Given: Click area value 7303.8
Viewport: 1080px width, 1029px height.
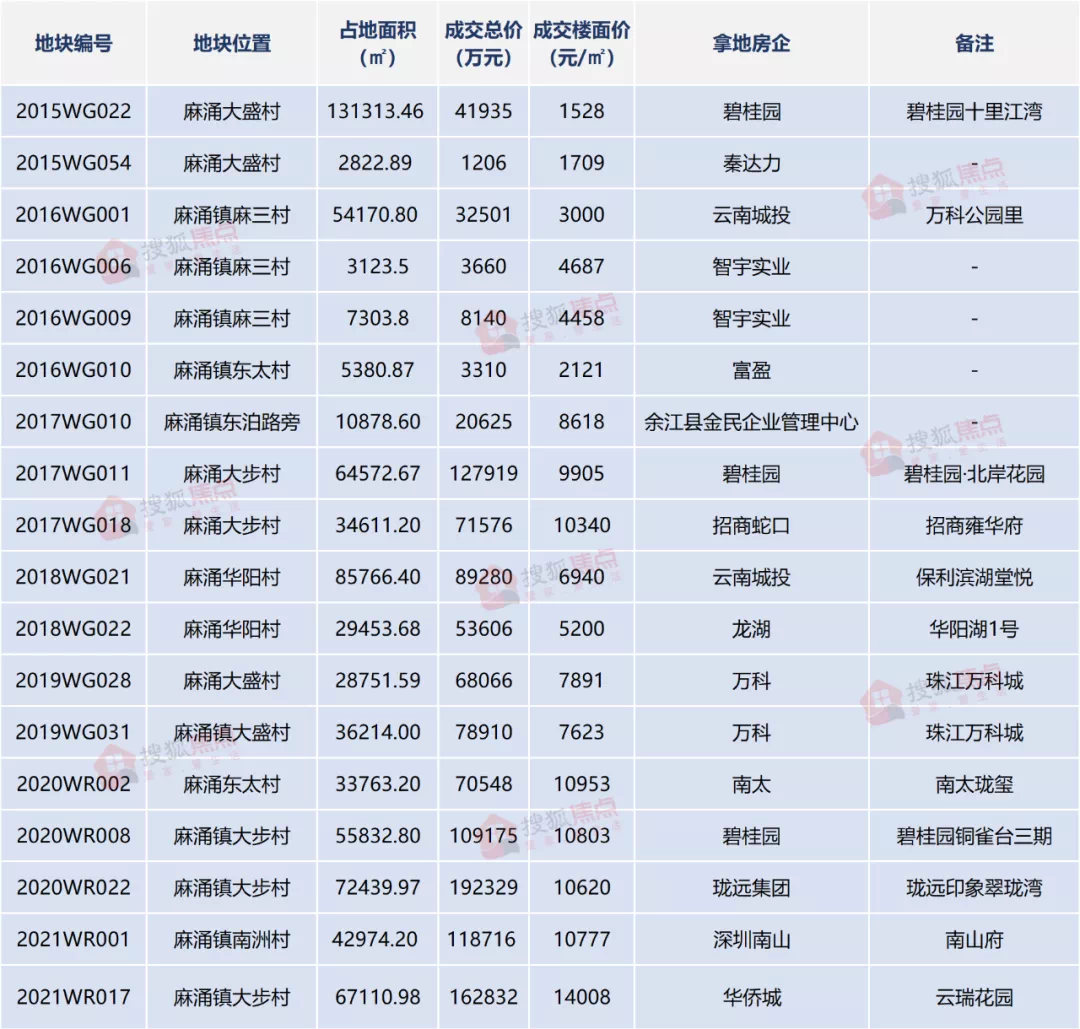Looking at the screenshot, I should click(x=377, y=318).
